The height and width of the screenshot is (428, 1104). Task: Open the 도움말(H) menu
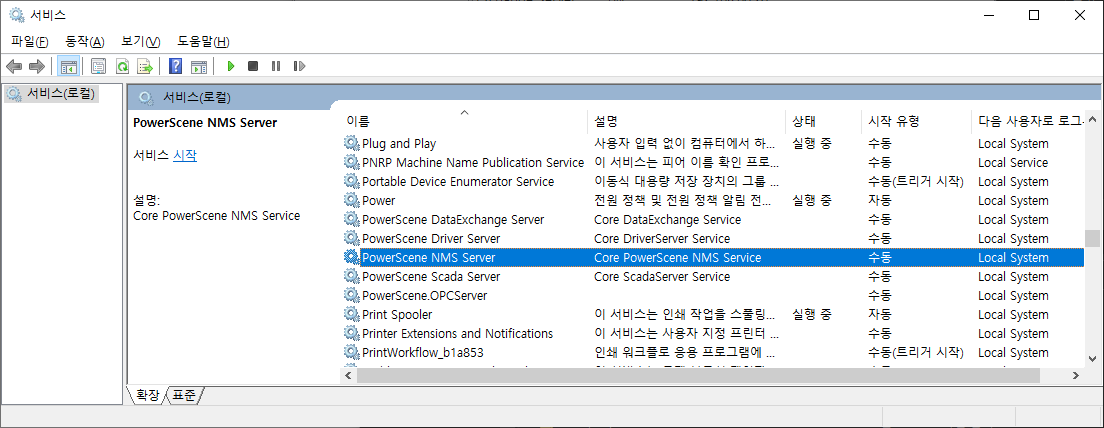[203, 42]
